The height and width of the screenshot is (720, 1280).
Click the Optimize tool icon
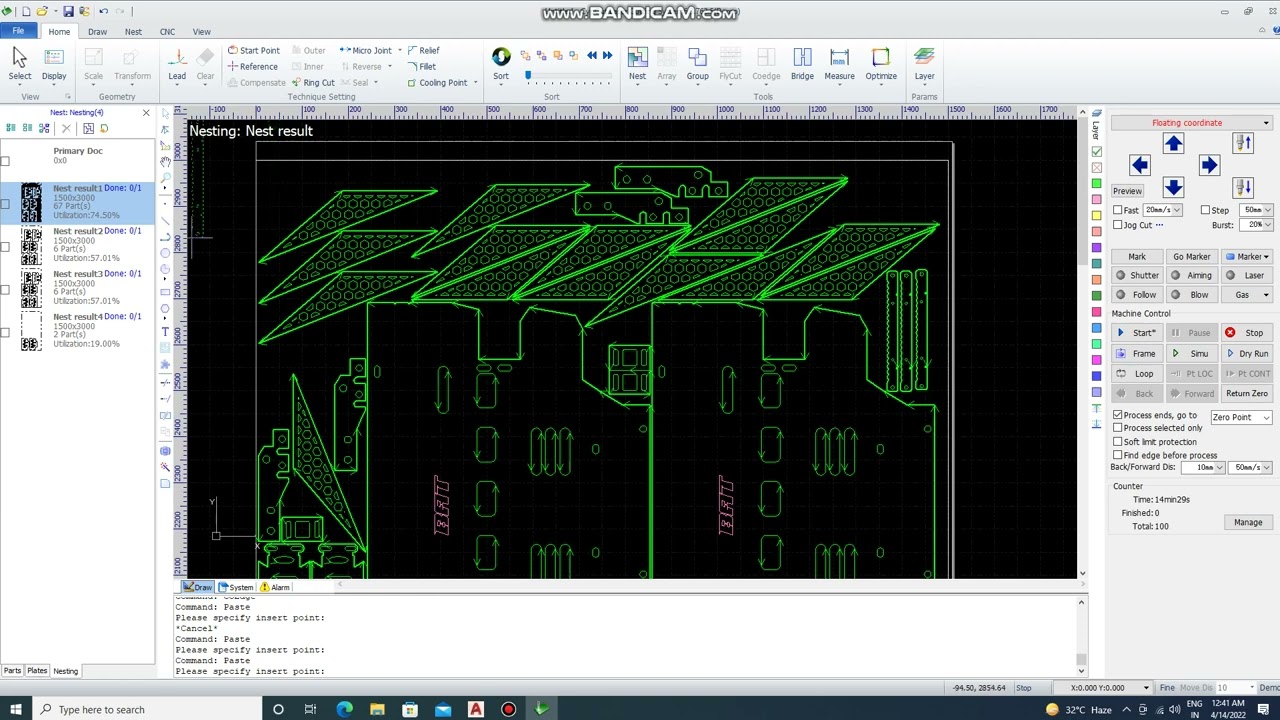881,64
